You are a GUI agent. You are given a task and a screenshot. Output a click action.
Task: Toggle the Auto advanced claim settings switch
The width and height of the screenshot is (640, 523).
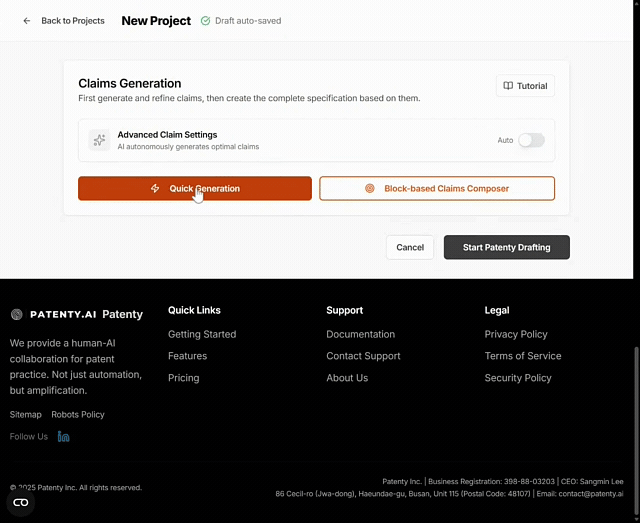tap(531, 140)
